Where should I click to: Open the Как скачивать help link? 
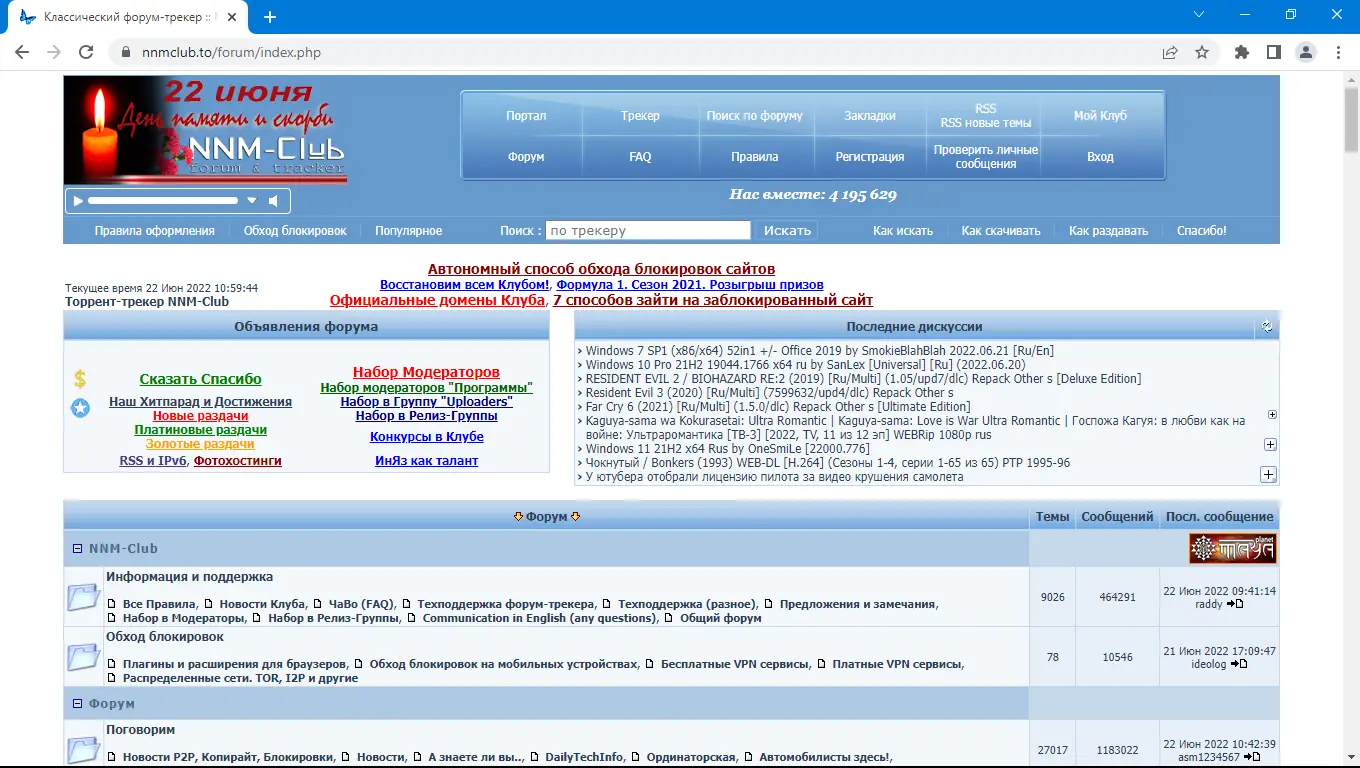point(1001,231)
